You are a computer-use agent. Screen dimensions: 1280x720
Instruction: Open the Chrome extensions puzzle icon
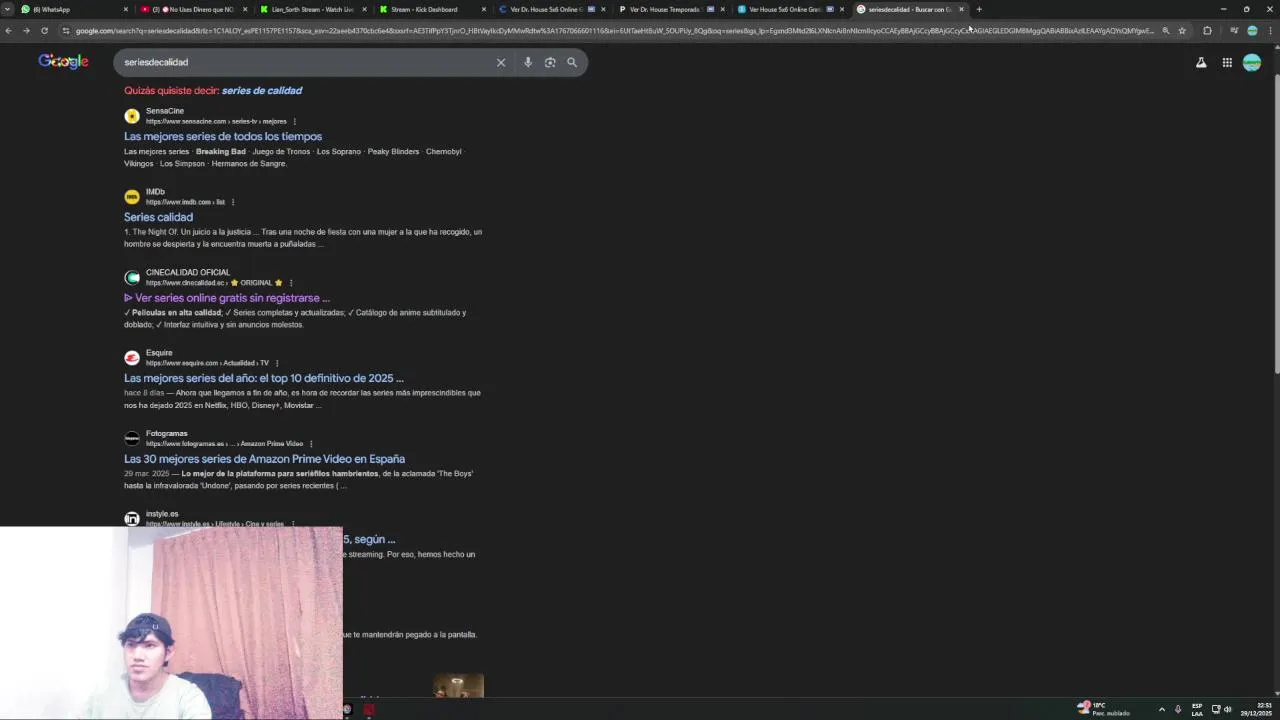pyautogui.click(x=1207, y=30)
